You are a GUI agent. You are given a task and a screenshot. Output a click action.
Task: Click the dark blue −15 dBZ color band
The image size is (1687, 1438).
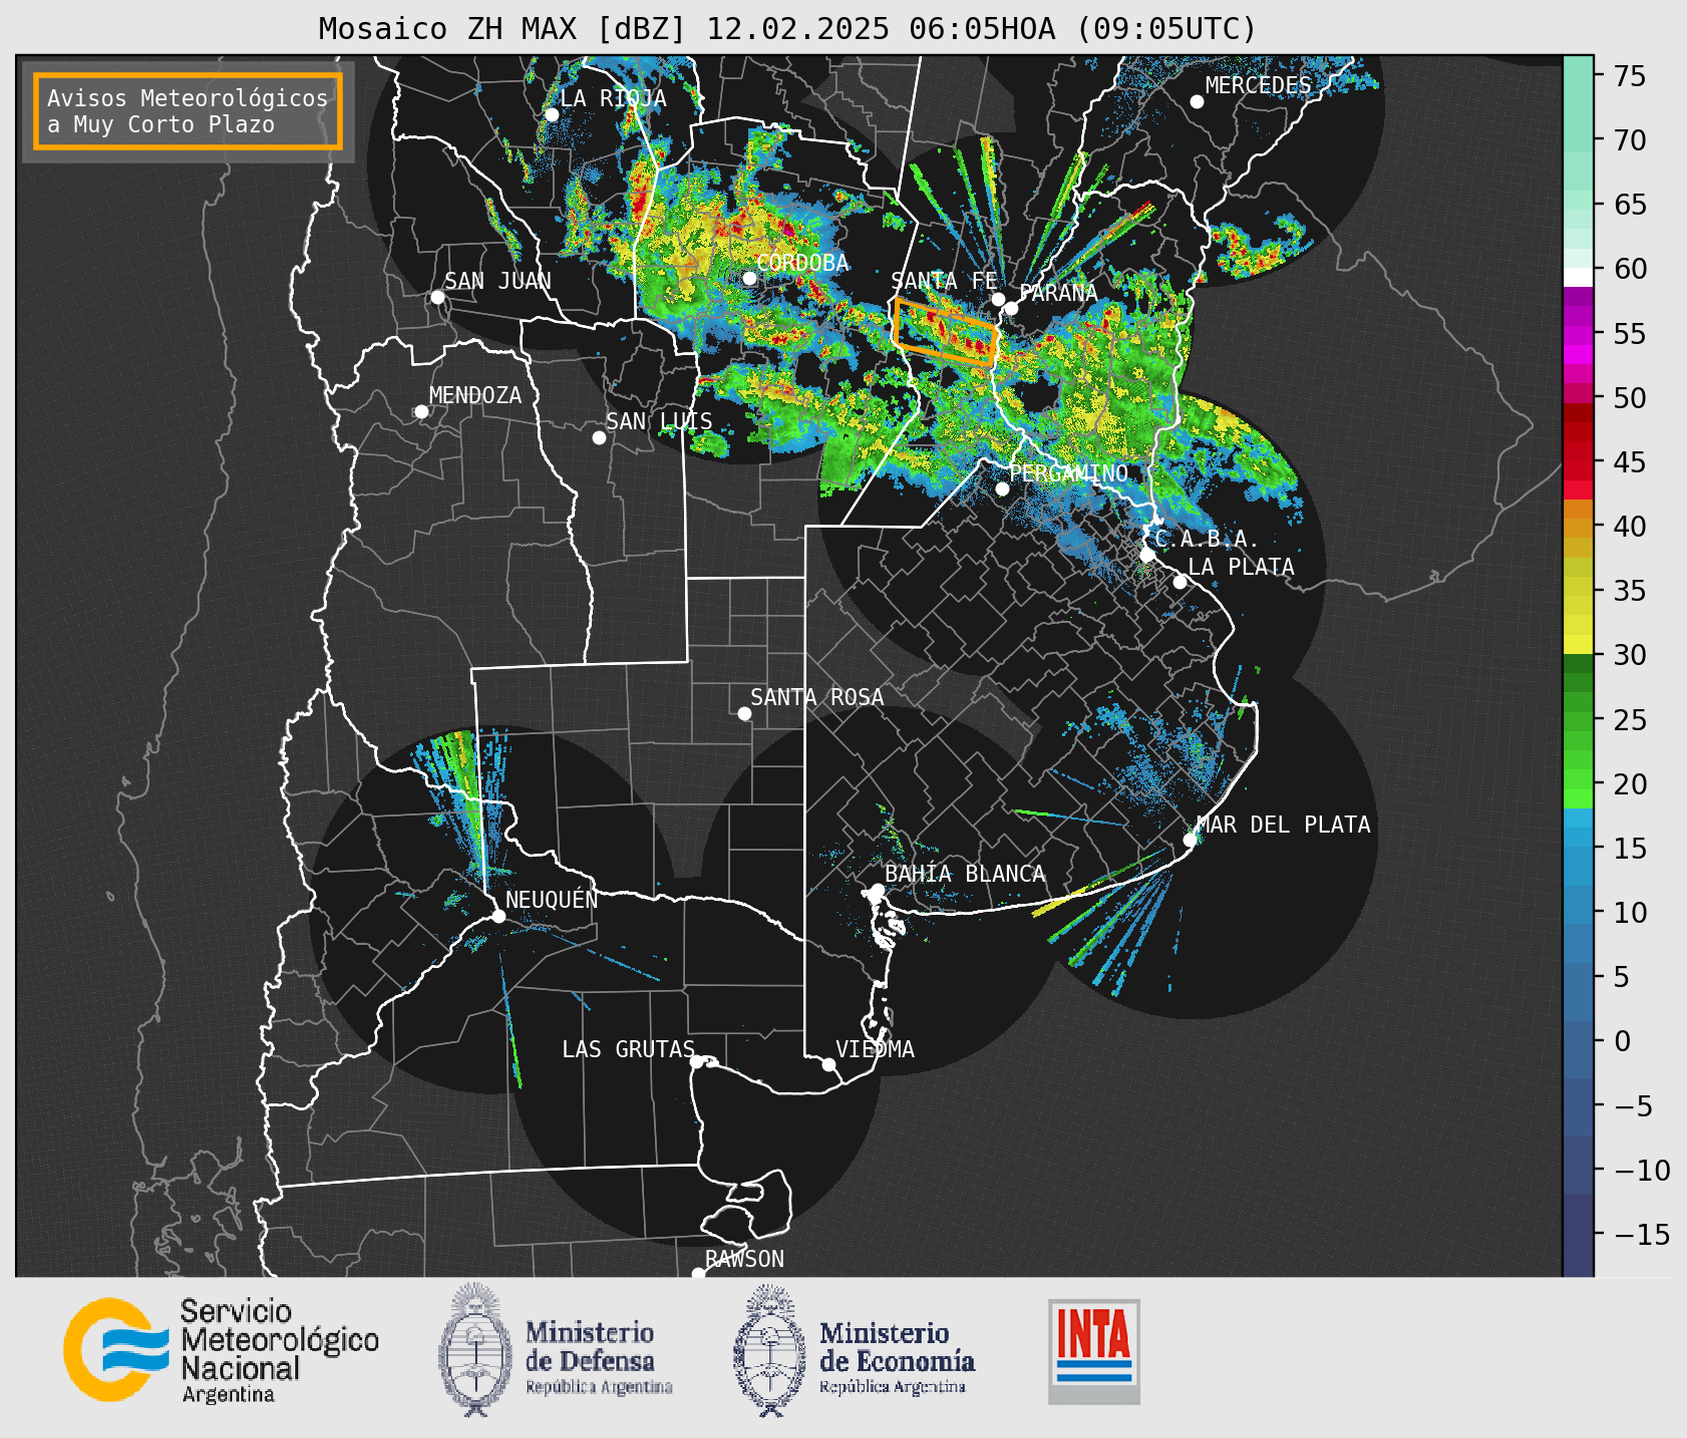pos(1578,1236)
